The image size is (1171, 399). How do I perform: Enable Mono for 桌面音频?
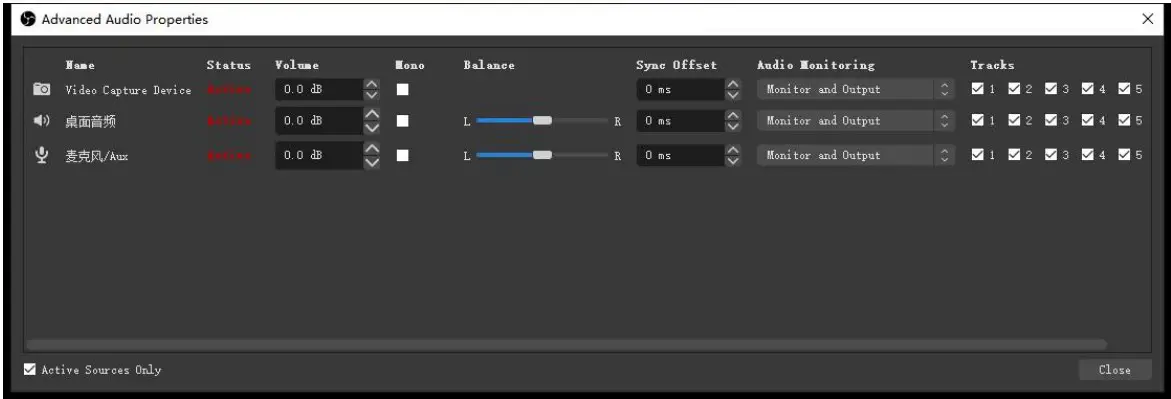coord(403,120)
